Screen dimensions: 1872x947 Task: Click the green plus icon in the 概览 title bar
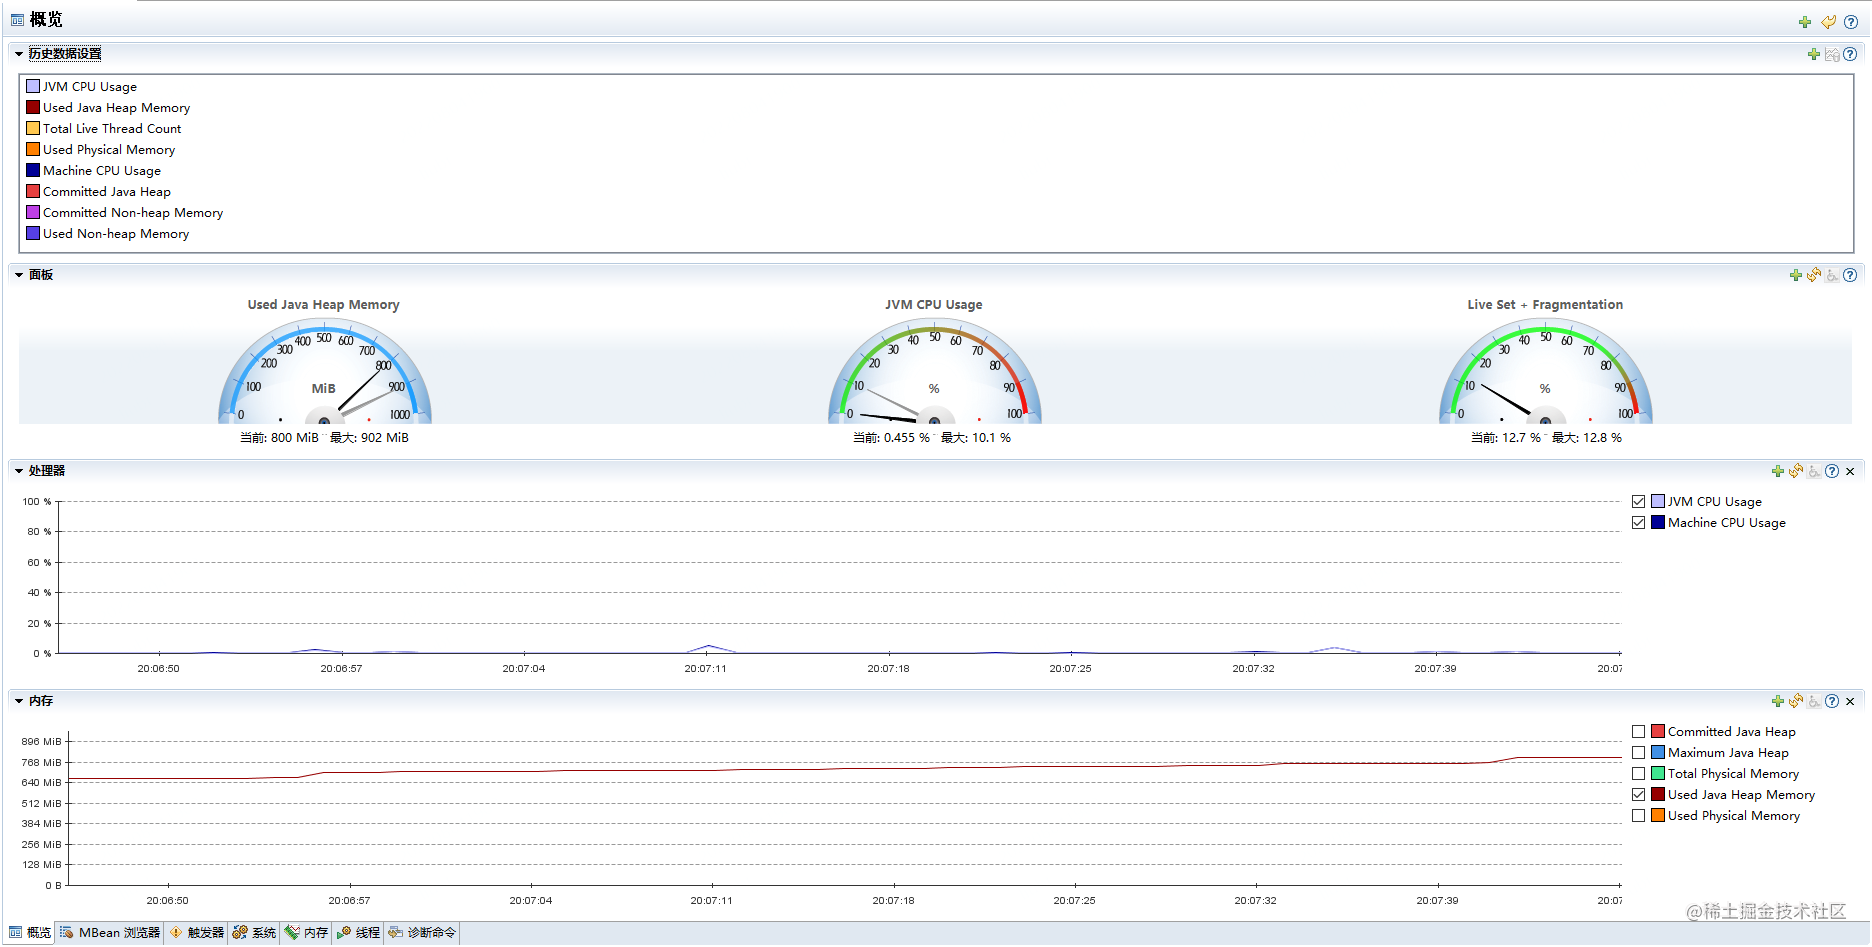[x=1805, y=22]
